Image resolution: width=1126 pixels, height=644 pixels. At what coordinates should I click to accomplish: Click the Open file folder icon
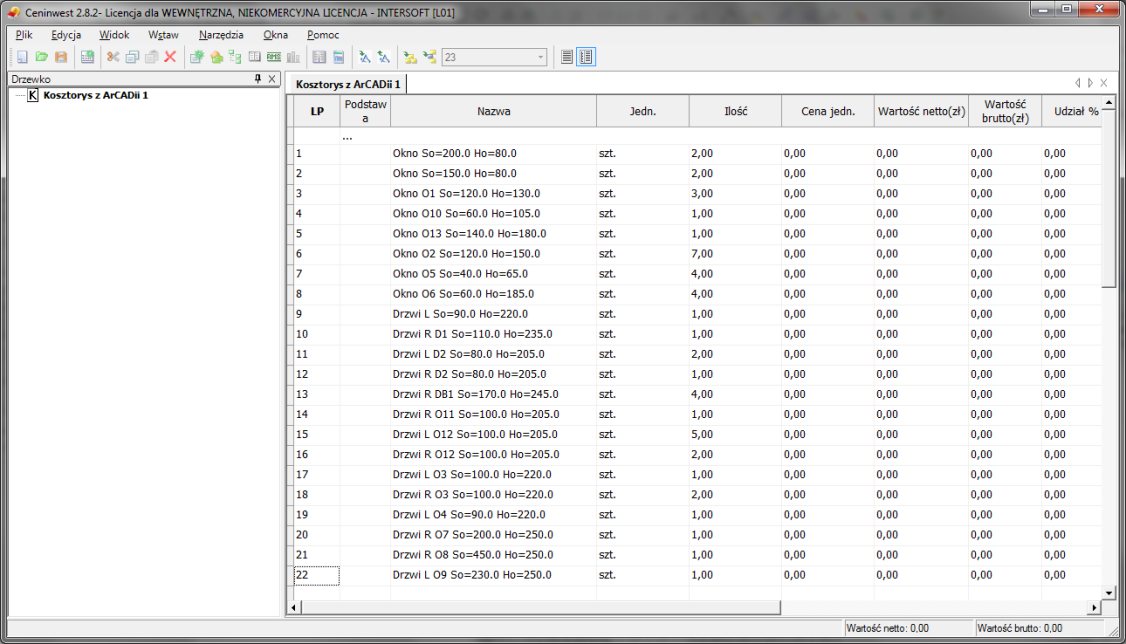(42, 57)
